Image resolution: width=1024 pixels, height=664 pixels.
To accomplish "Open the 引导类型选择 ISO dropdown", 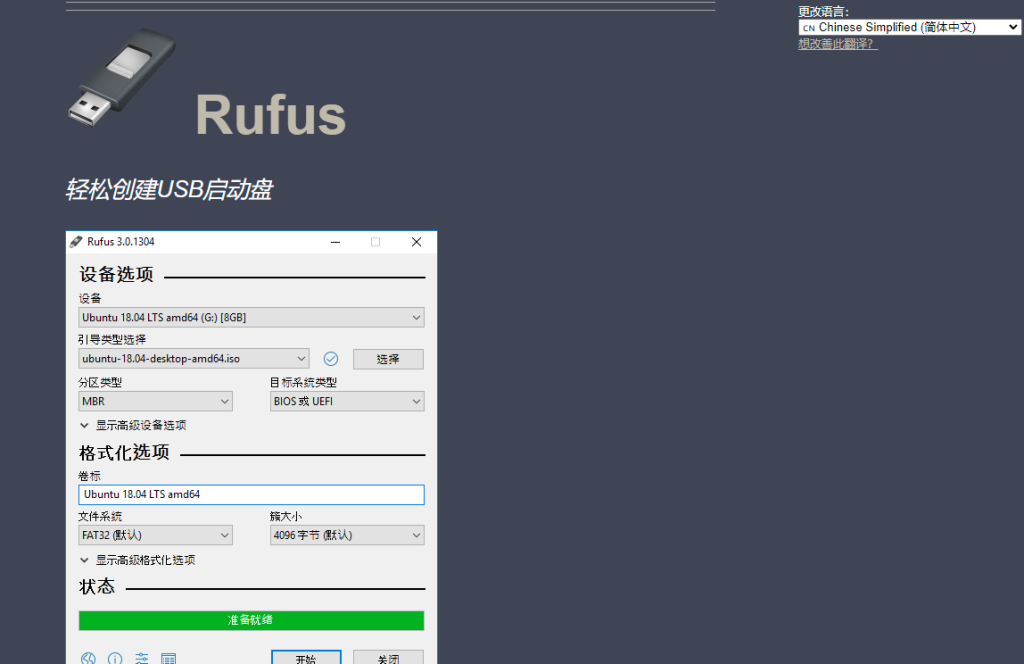I will 193,358.
